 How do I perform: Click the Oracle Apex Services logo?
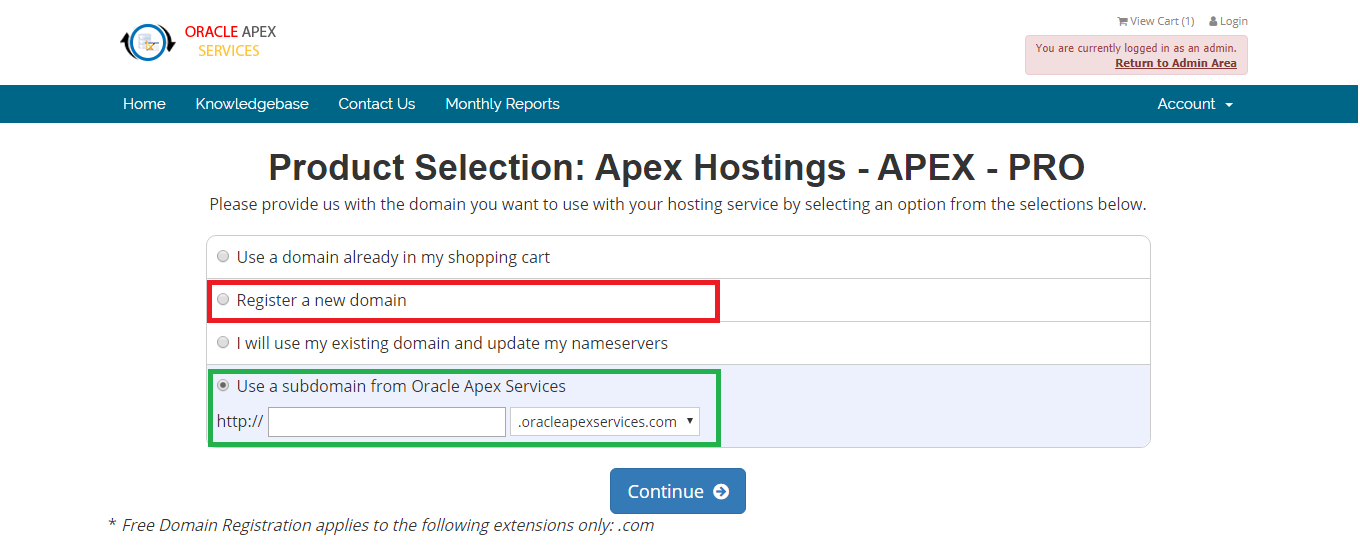point(198,42)
